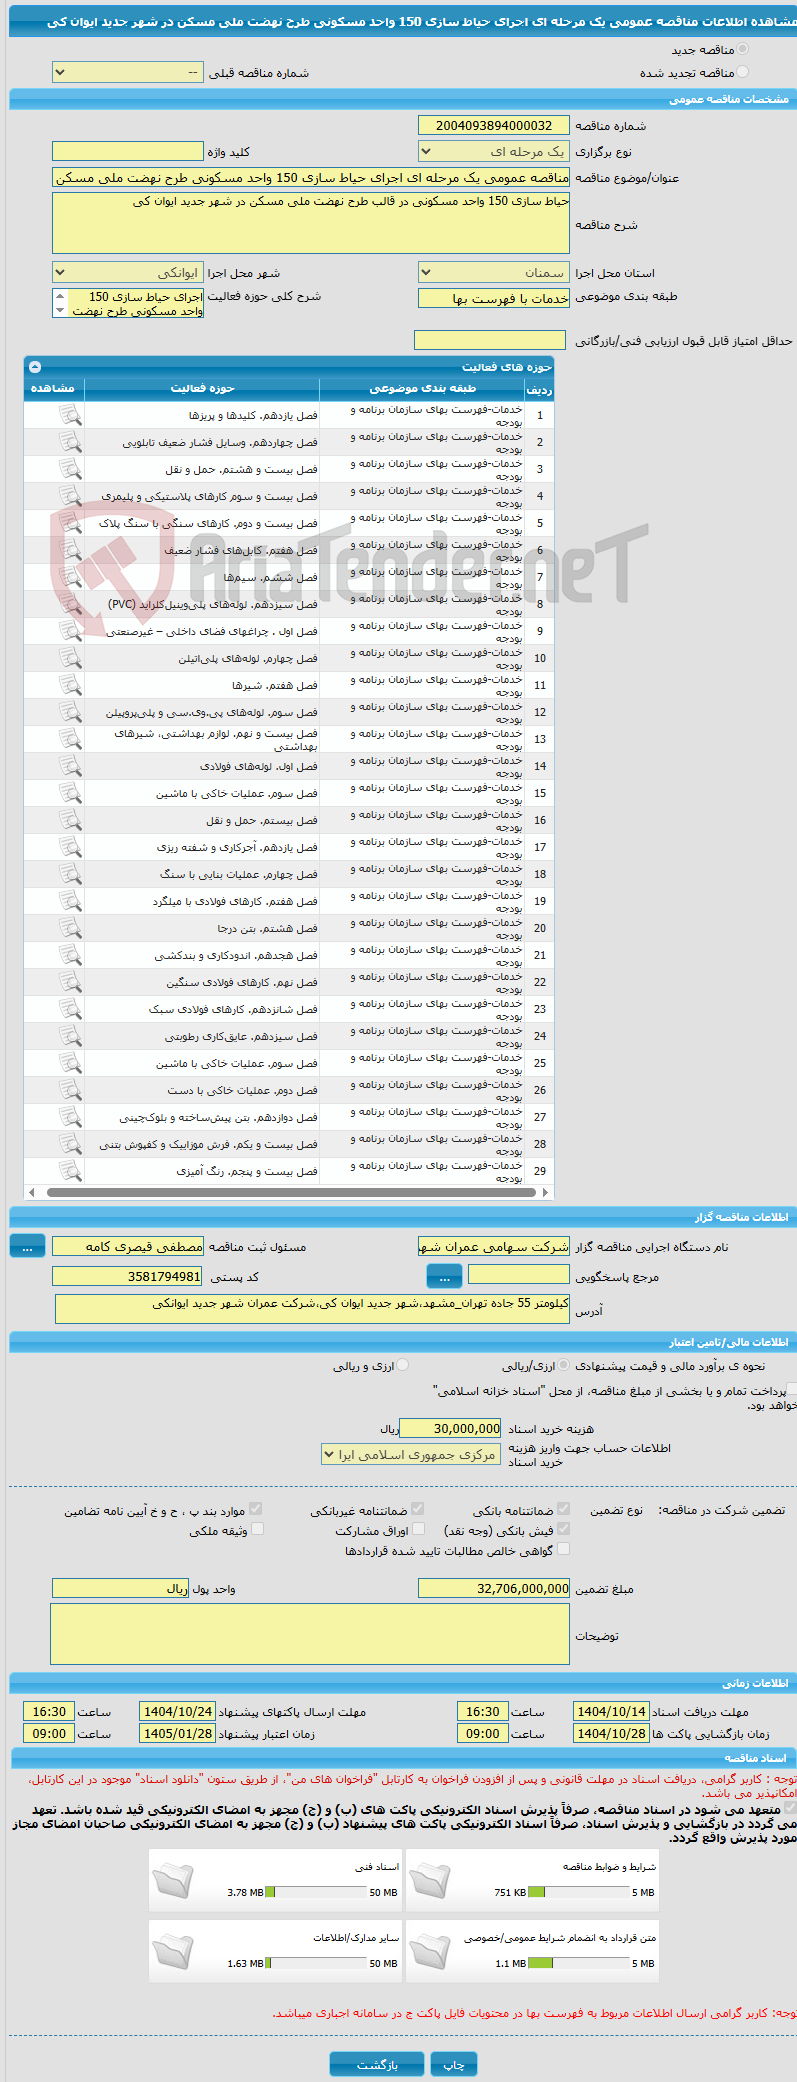The image size is (797, 2082).
Task: Open magnifier icon for row 11 شیرها
Action: coord(70,685)
